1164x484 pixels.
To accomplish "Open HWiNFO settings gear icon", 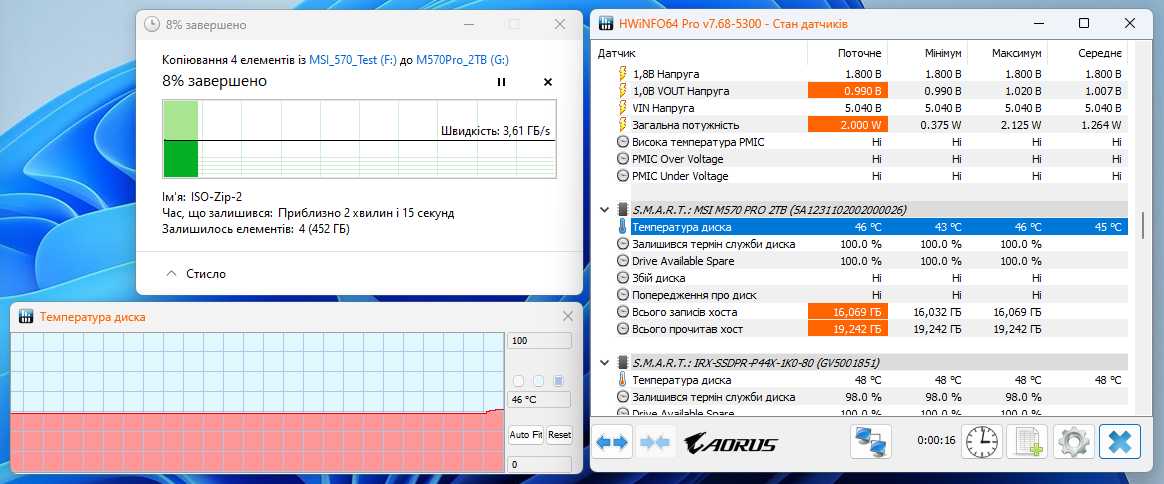I will (x=1073, y=442).
